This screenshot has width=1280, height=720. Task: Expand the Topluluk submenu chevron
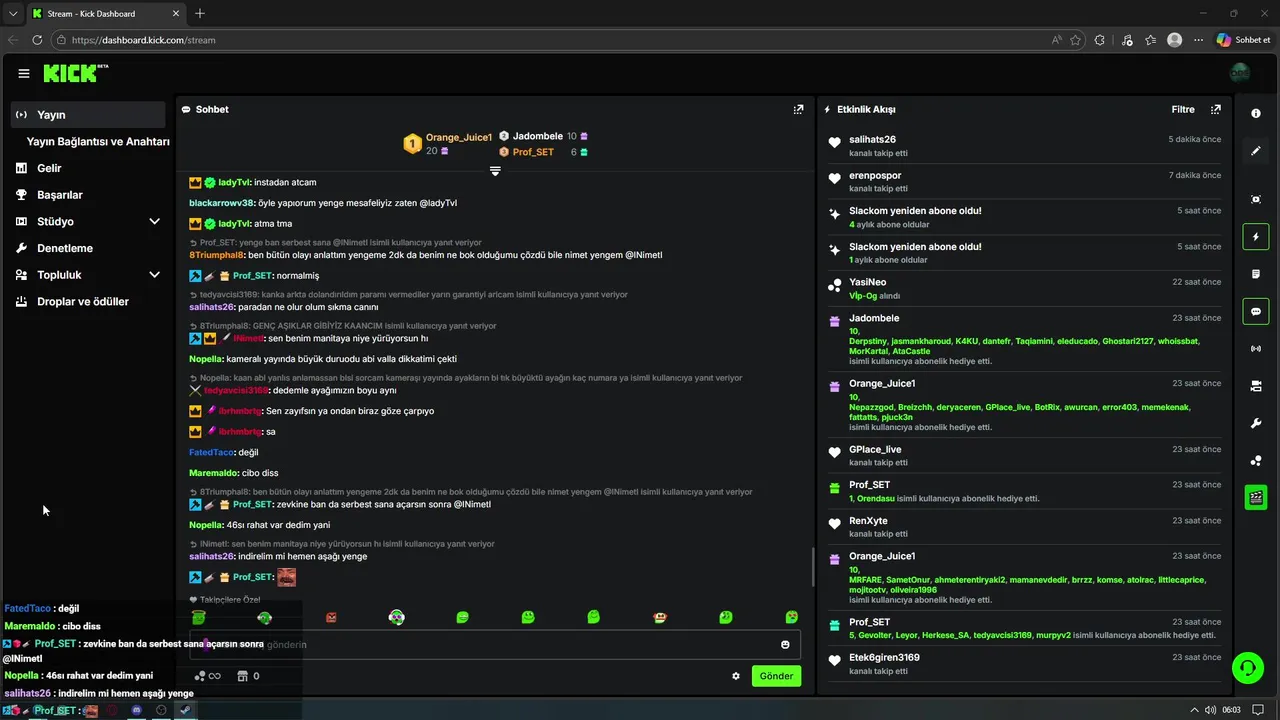(x=154, y=275)
